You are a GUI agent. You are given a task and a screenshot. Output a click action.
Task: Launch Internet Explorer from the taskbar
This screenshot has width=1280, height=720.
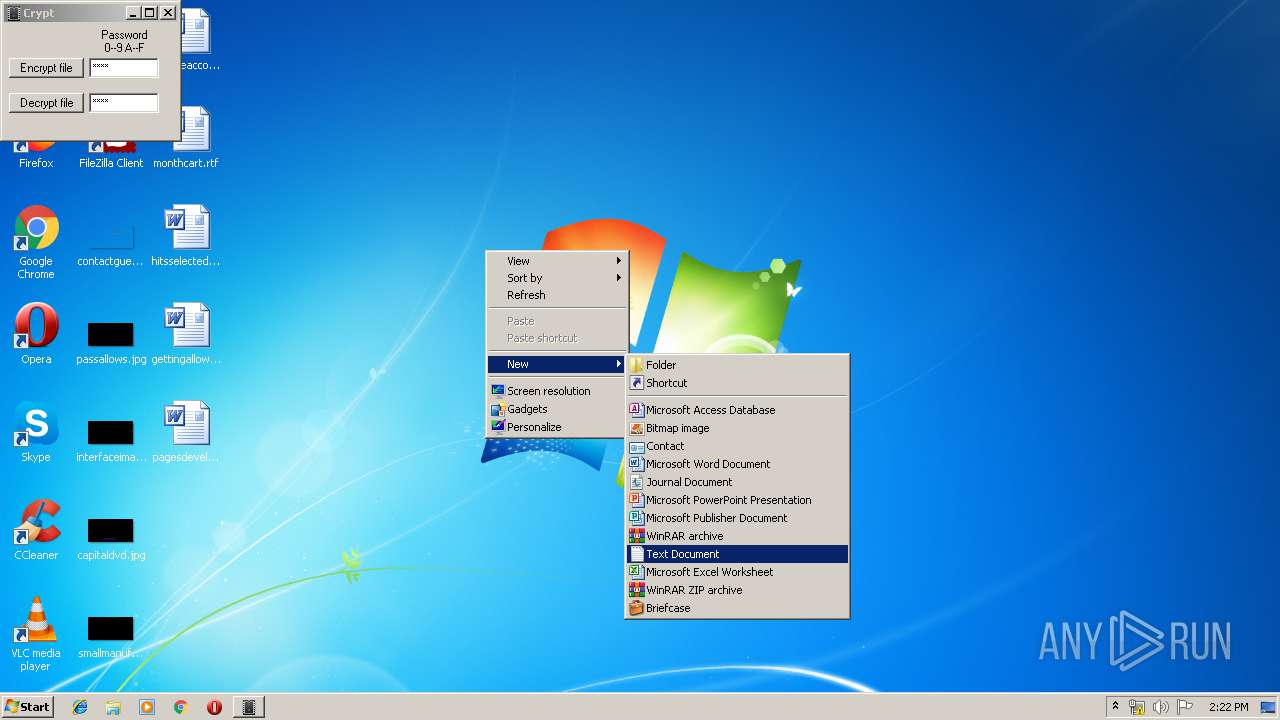(80, 707)
